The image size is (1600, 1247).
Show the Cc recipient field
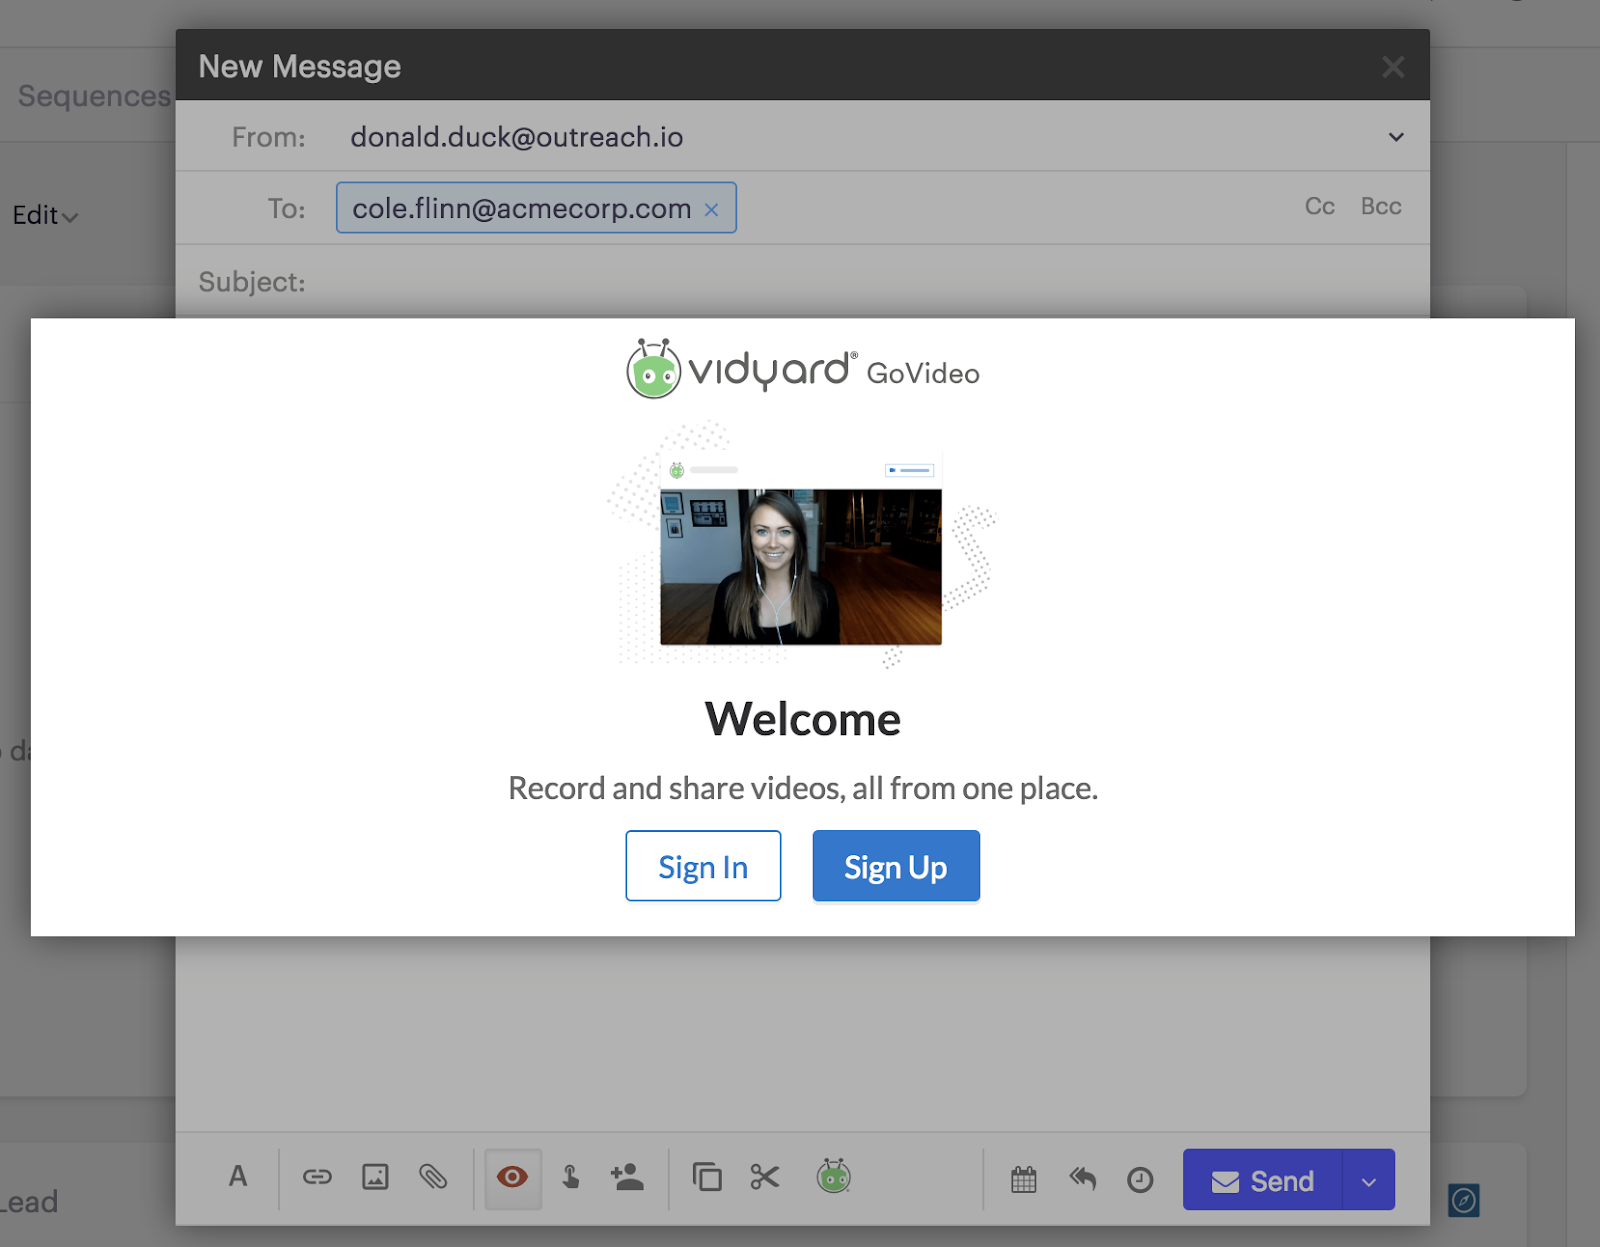click(x=1319, y=207)
